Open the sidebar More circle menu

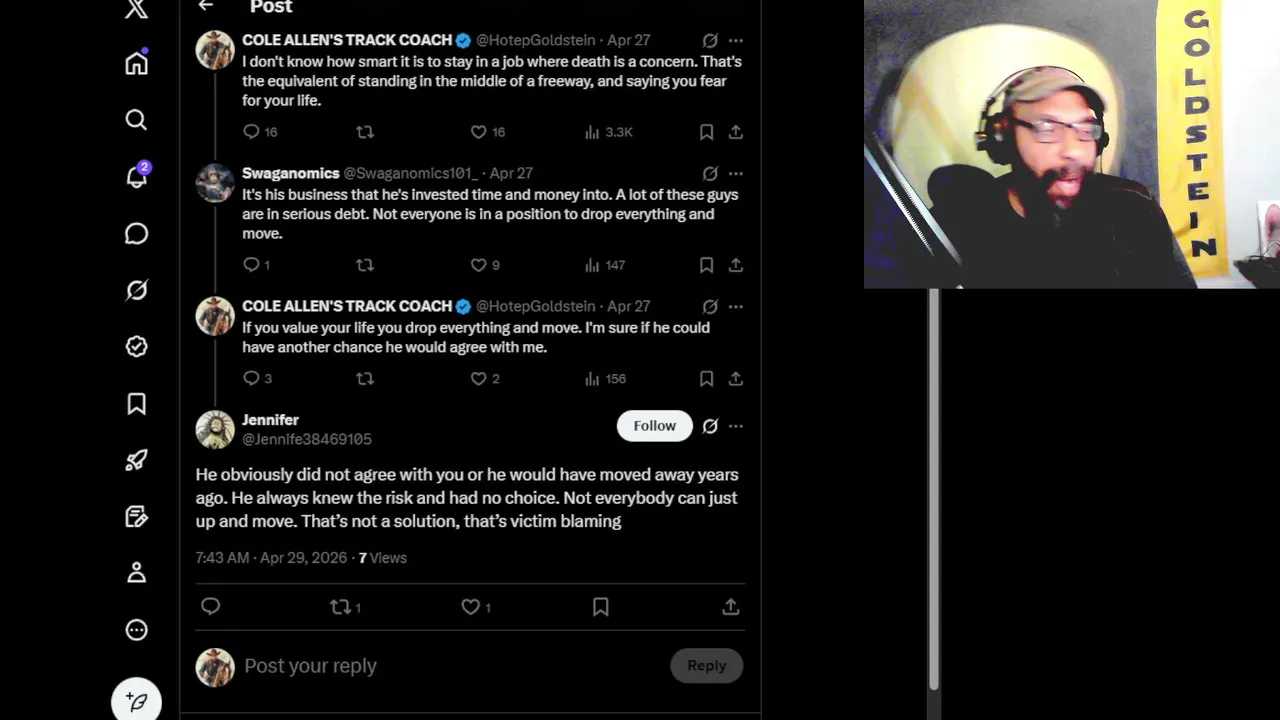(x=136, y=630)
